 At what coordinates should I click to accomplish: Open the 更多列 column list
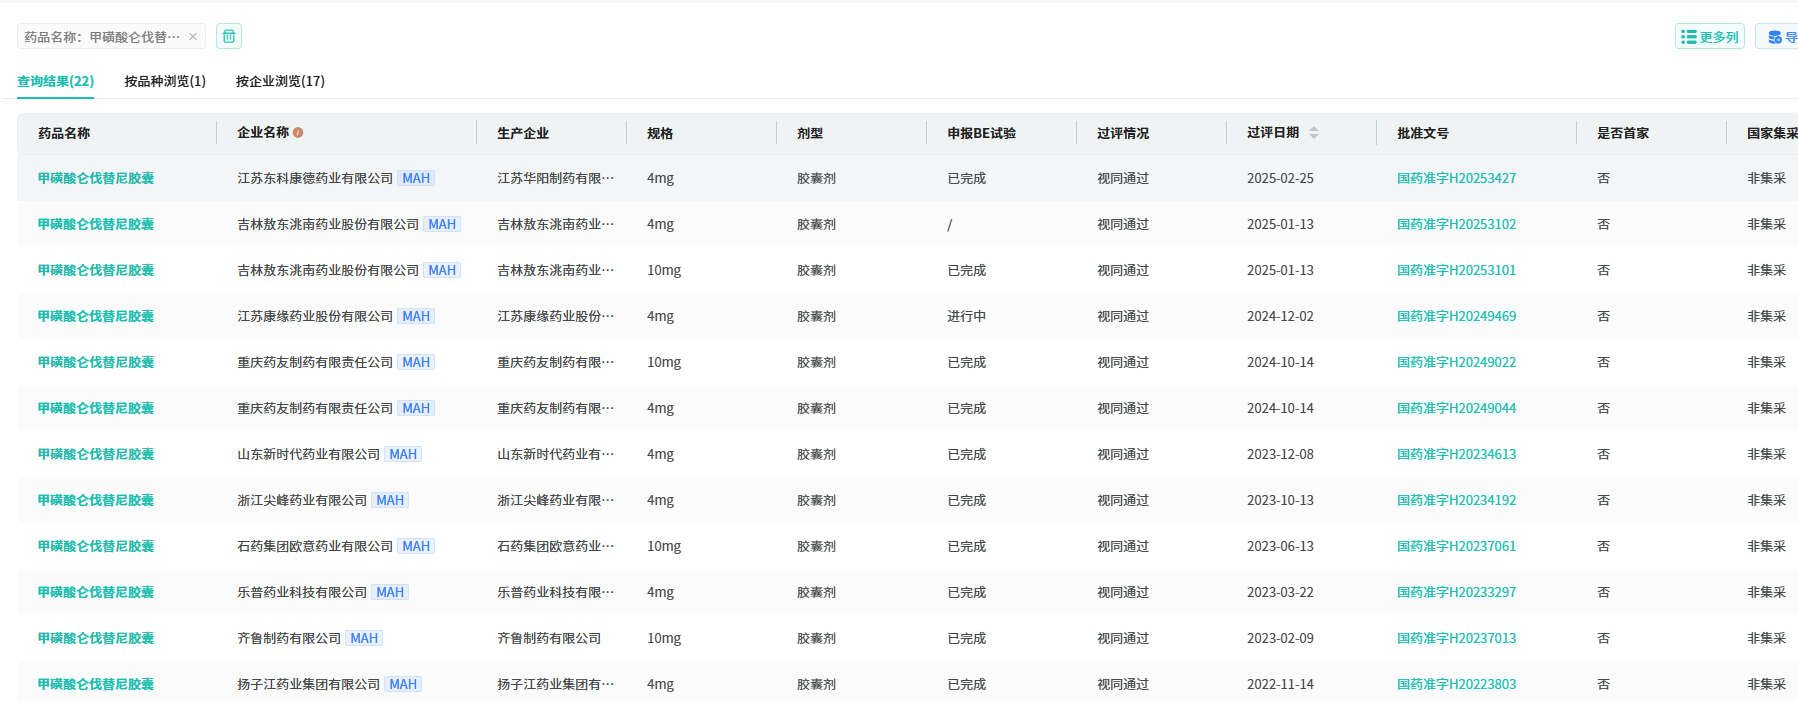(x=1709, y=37)
